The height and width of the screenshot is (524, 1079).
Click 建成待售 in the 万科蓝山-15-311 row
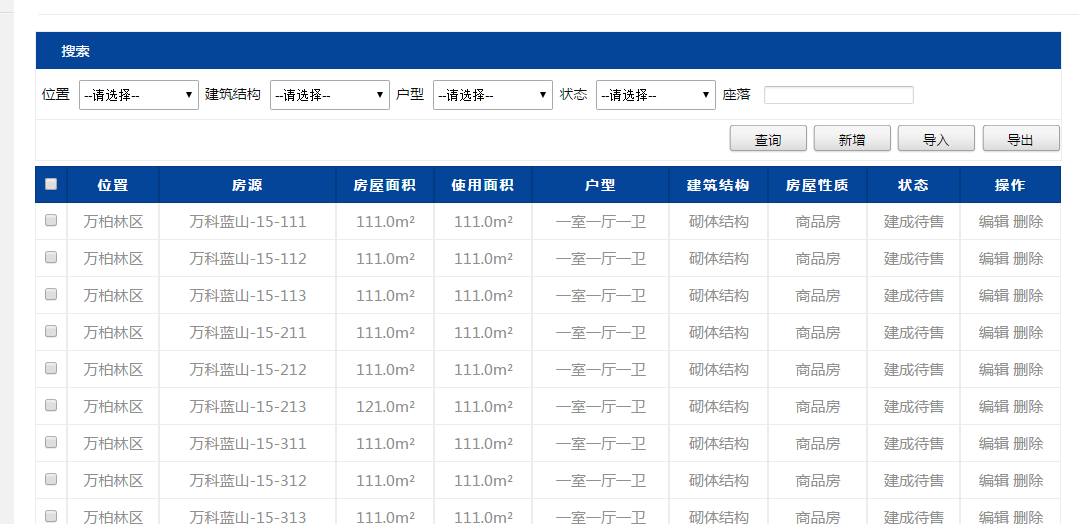(914, 444)
